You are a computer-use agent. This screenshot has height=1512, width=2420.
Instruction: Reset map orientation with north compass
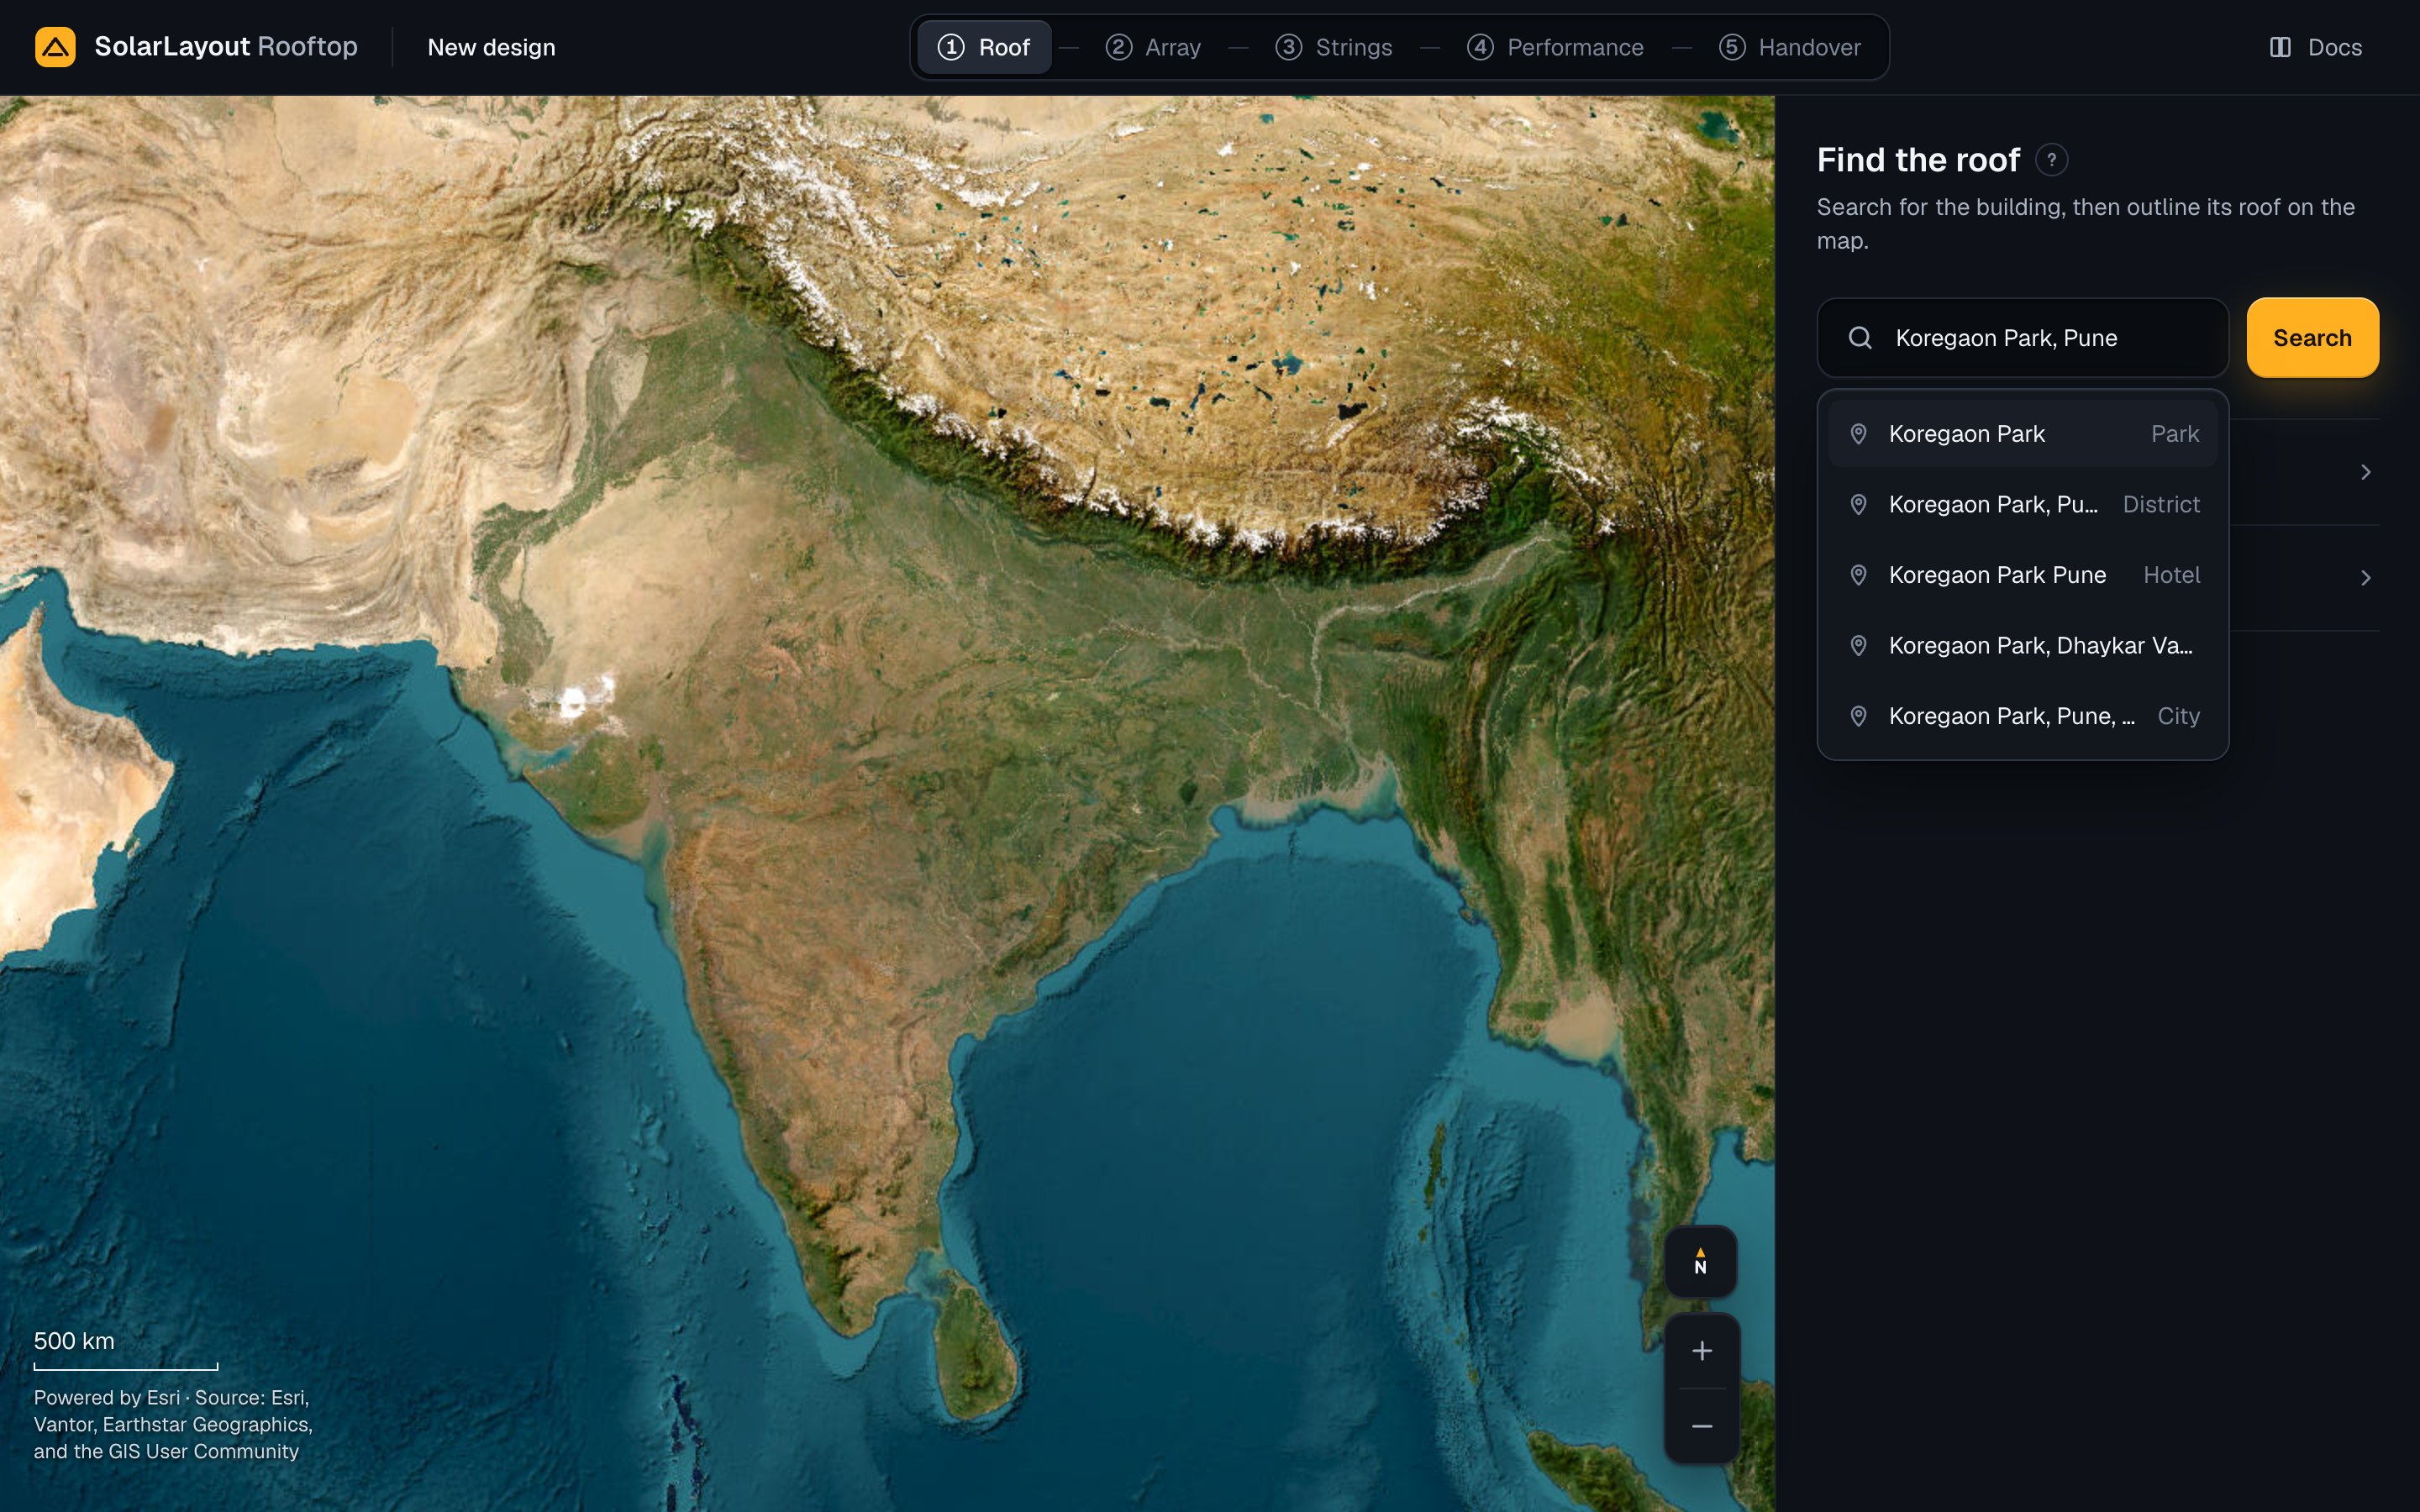1700,1261
